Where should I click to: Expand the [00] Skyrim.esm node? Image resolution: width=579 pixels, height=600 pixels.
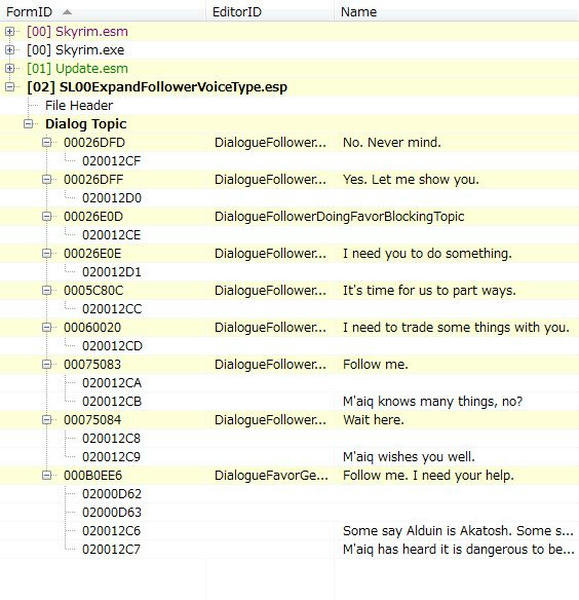[x=10, y=31]
